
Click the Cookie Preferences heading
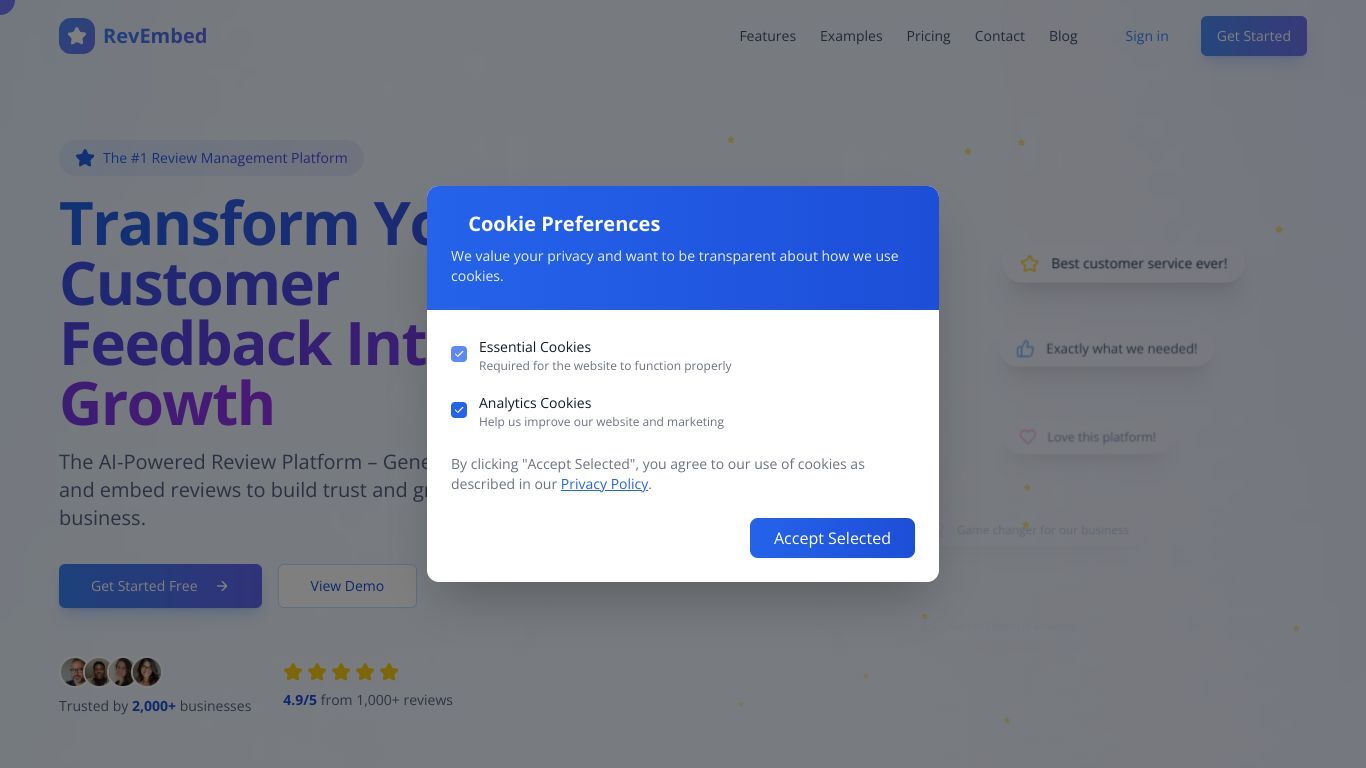(564, 224)
